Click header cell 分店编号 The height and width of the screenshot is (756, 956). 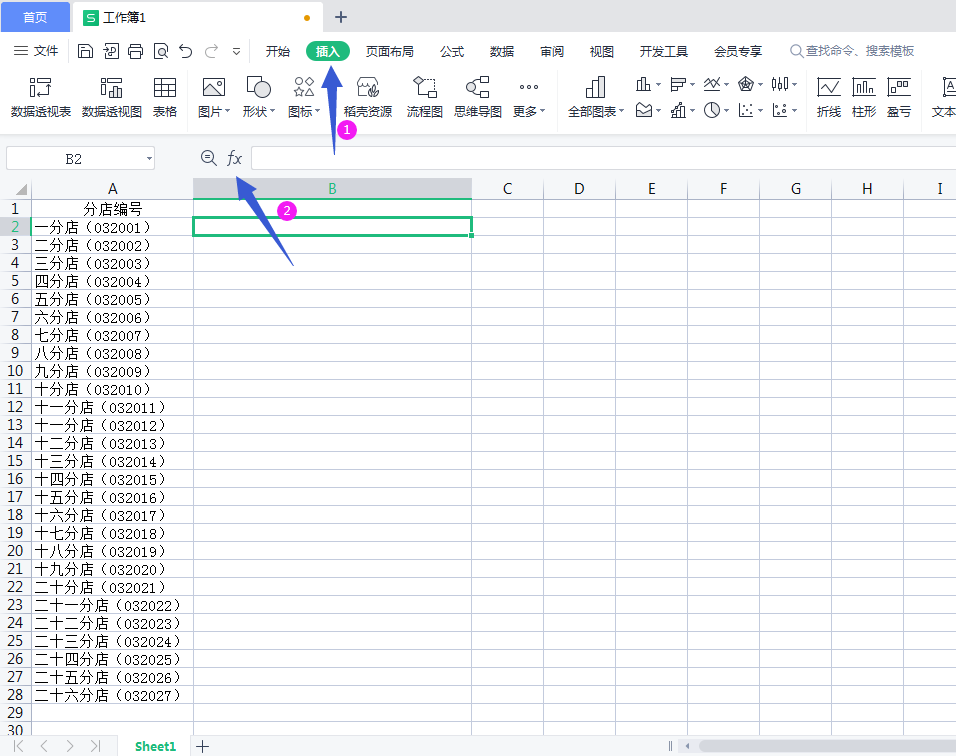[112, 209]
